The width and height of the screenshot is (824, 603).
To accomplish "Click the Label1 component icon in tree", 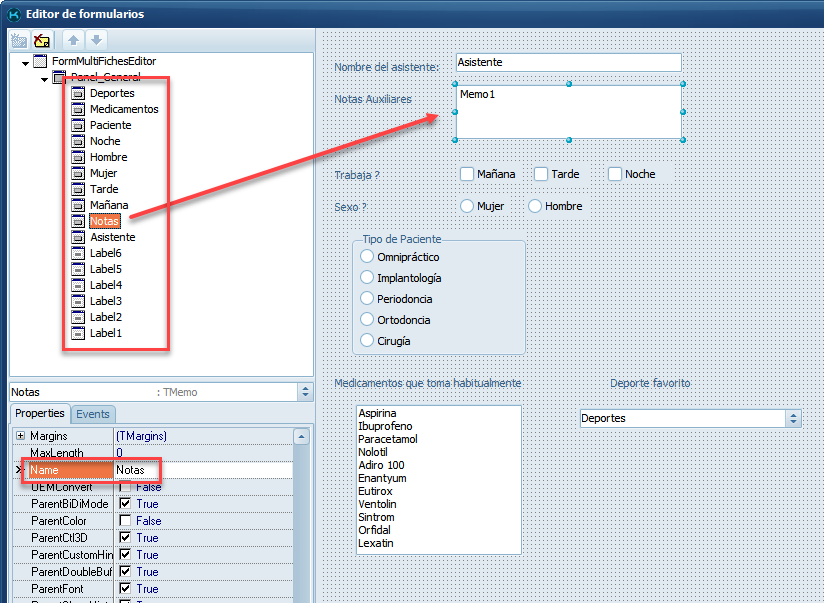I will [78, 333].
